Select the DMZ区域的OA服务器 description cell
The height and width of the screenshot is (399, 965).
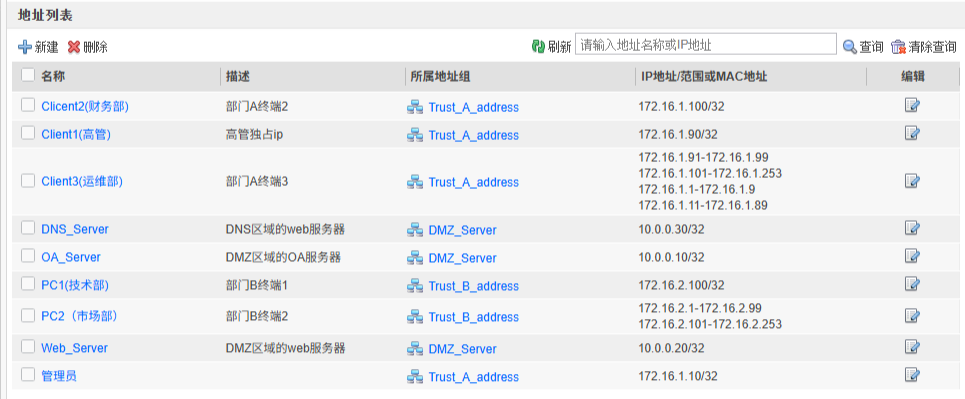283,257
